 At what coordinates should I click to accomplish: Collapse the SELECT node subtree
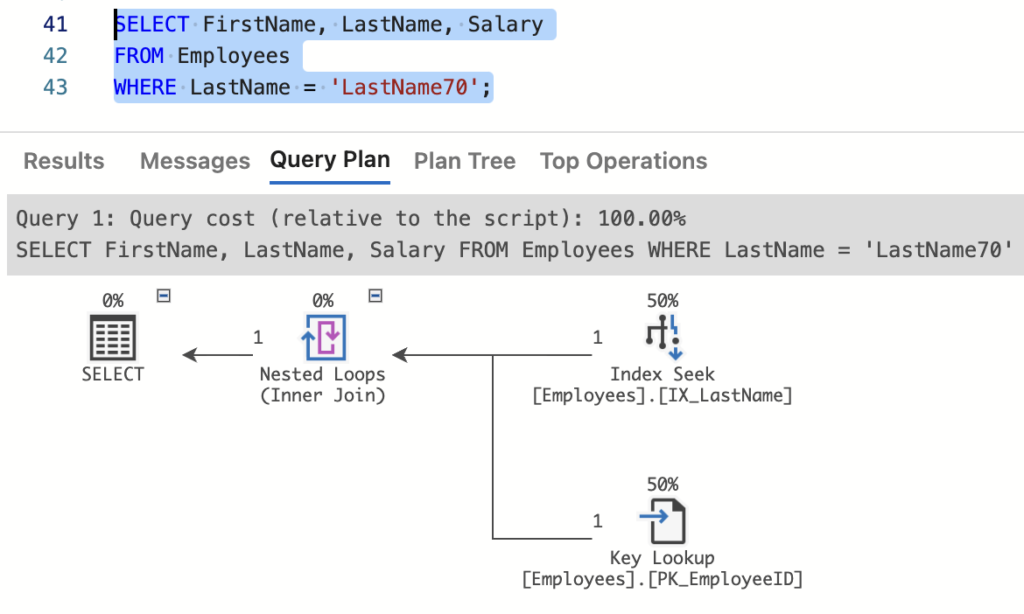163,296
